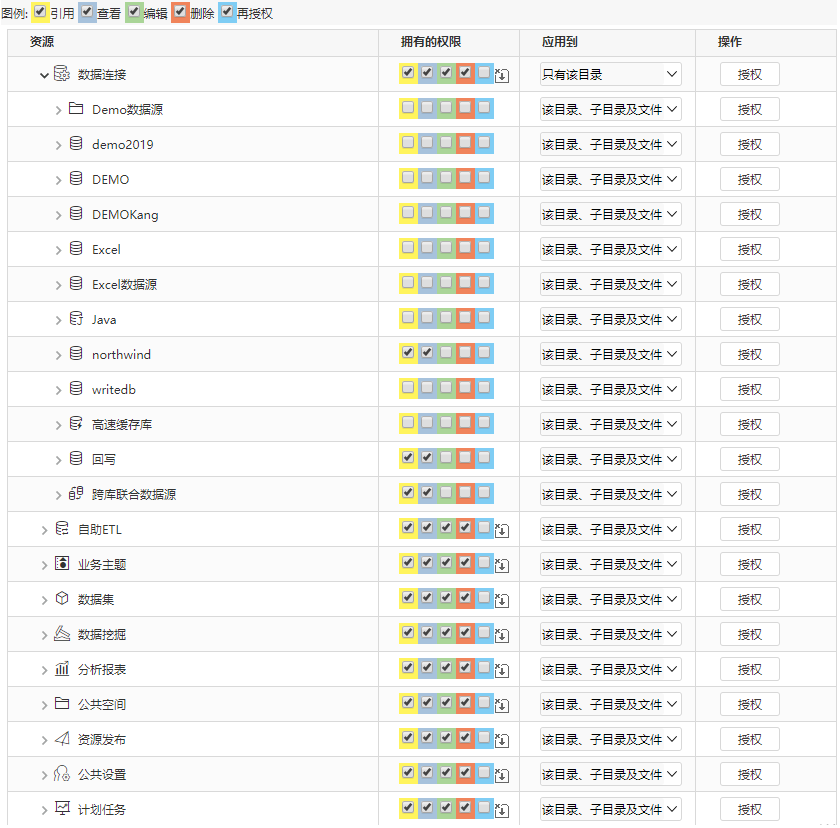Check the 引用 checkbox for Demo数据源
This screenshot has height=828, width=840.
408,107
